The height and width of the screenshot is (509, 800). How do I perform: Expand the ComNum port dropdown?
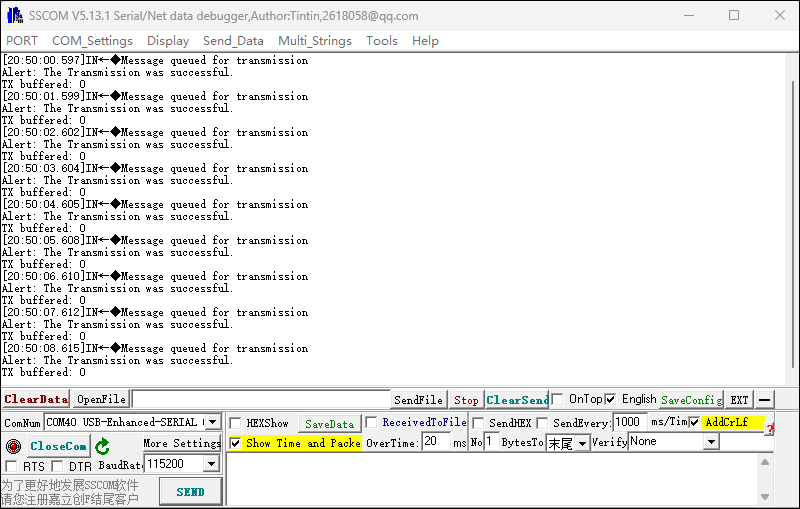pos(213,422)
